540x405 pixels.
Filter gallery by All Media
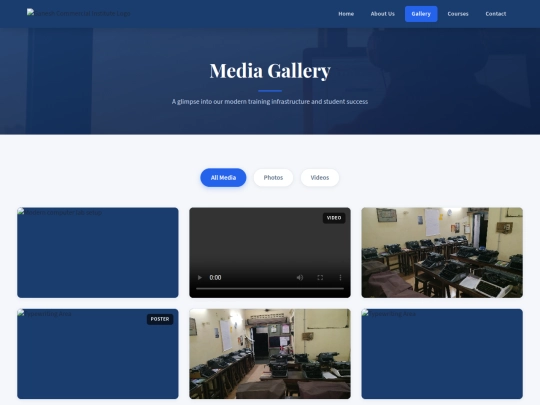click(223, 178)
